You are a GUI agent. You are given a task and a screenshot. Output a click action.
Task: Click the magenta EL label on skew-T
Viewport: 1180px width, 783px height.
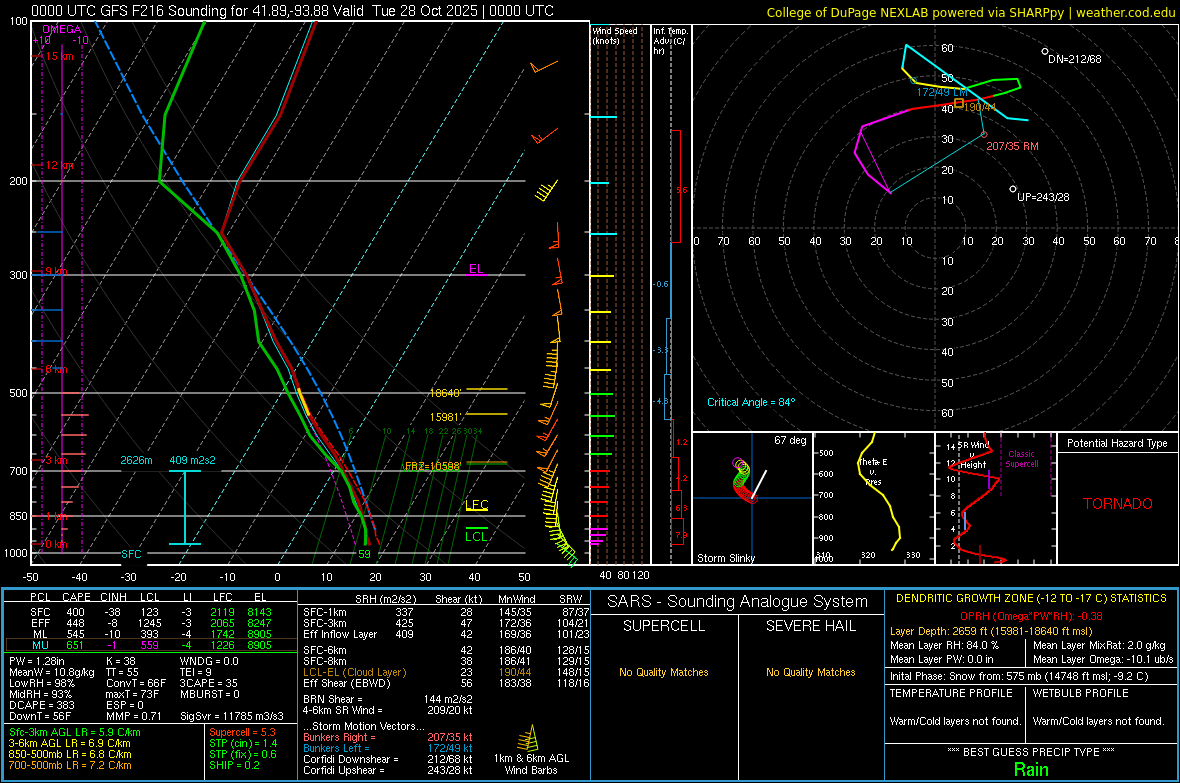point(477,268)
